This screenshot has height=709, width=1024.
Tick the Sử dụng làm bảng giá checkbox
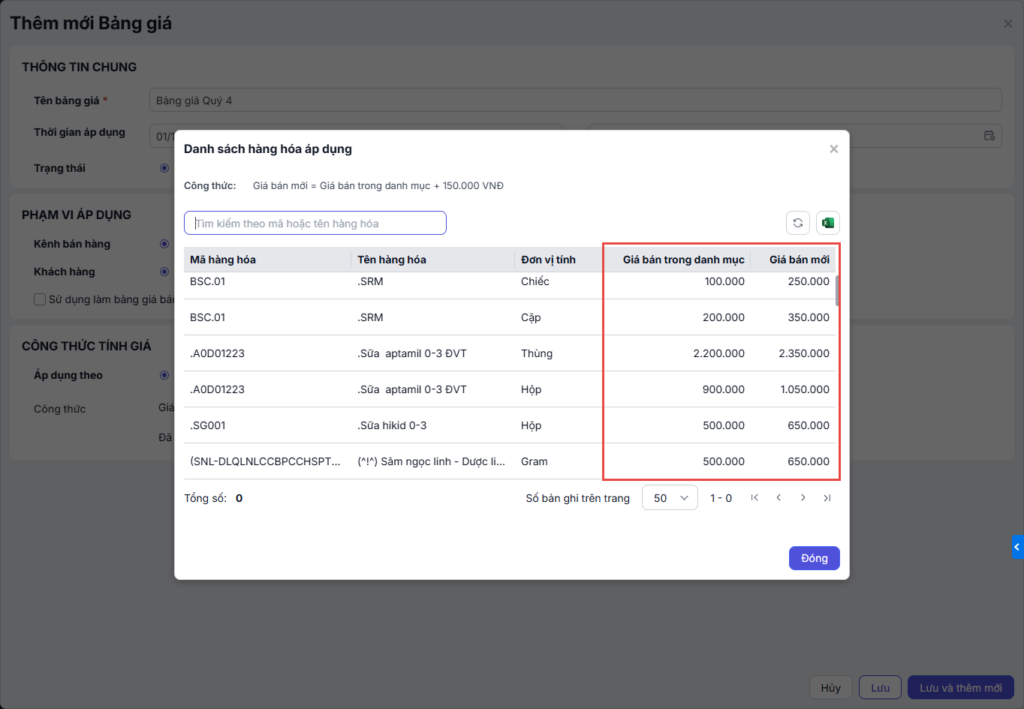(40, 299)
